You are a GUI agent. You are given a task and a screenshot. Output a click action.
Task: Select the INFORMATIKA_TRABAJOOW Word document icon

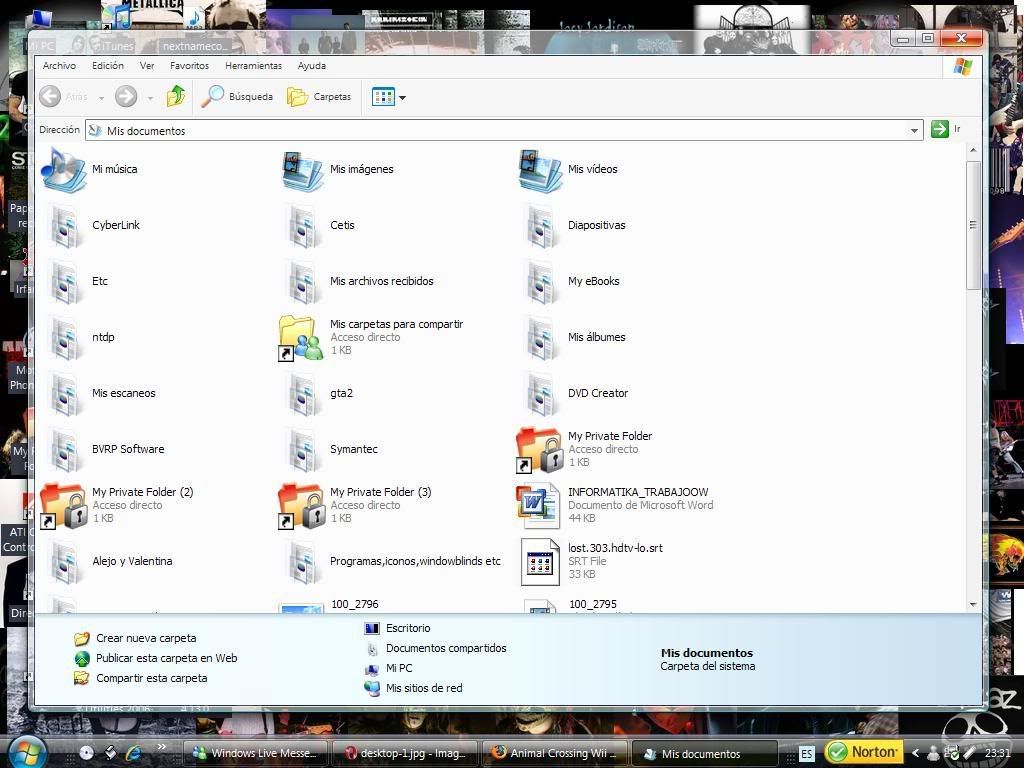[x=538, y=505]
